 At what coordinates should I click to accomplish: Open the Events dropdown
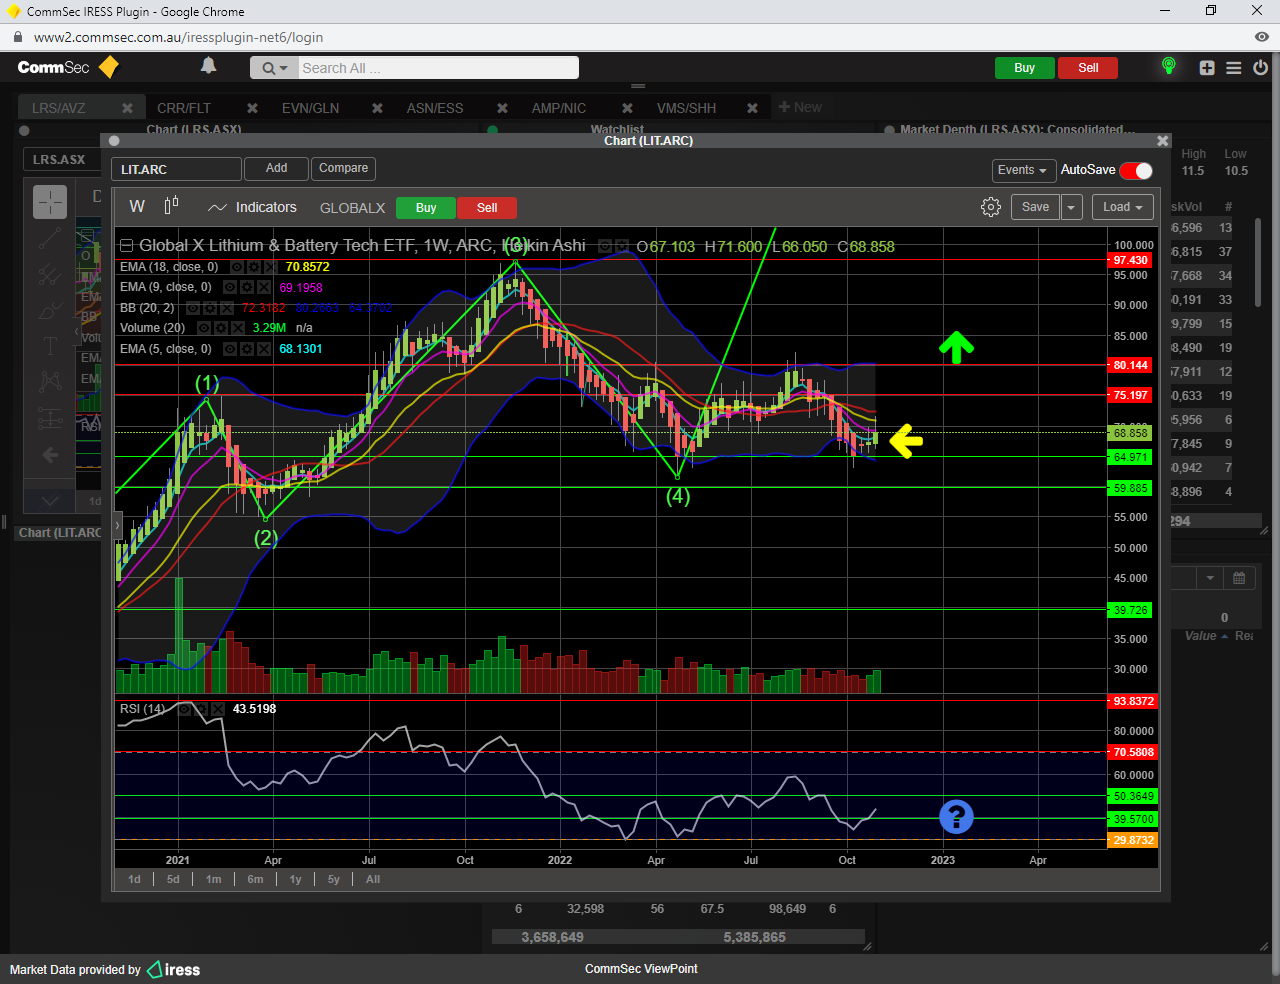[x=1022, y=170]
